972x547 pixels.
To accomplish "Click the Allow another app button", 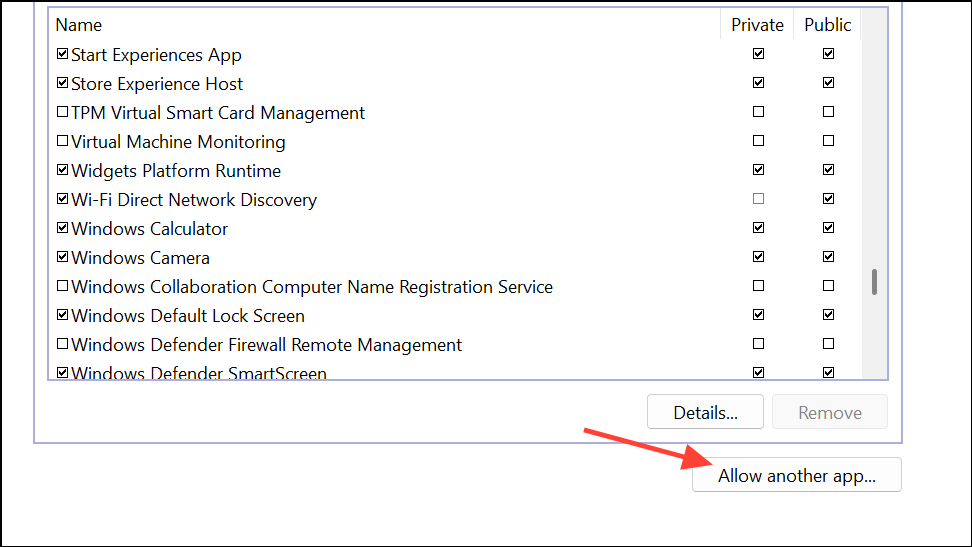I will (x=797, y=475).
